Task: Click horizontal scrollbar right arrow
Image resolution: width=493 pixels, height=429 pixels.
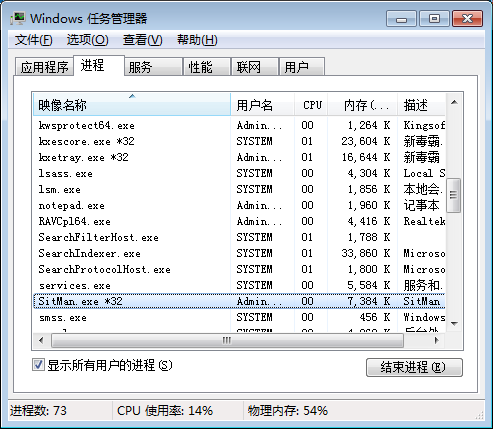Action: pyautogui.click(x=437, y=340)
